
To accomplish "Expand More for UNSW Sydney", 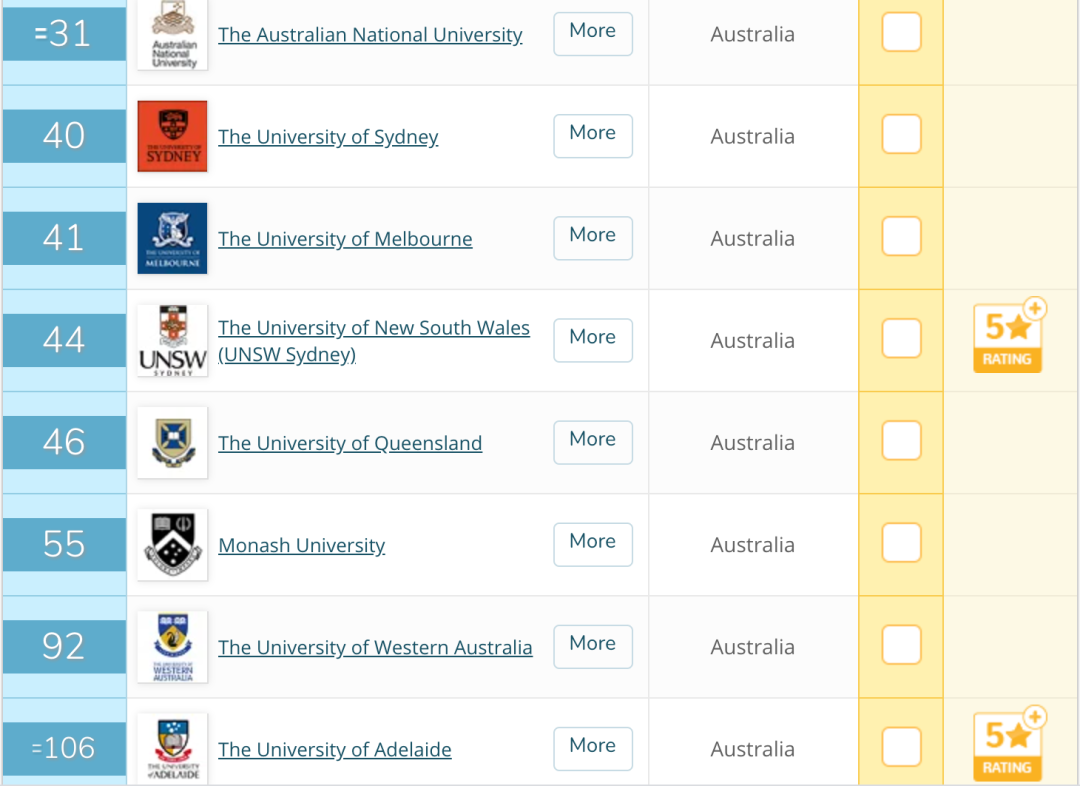I will (x=593, y=340).
